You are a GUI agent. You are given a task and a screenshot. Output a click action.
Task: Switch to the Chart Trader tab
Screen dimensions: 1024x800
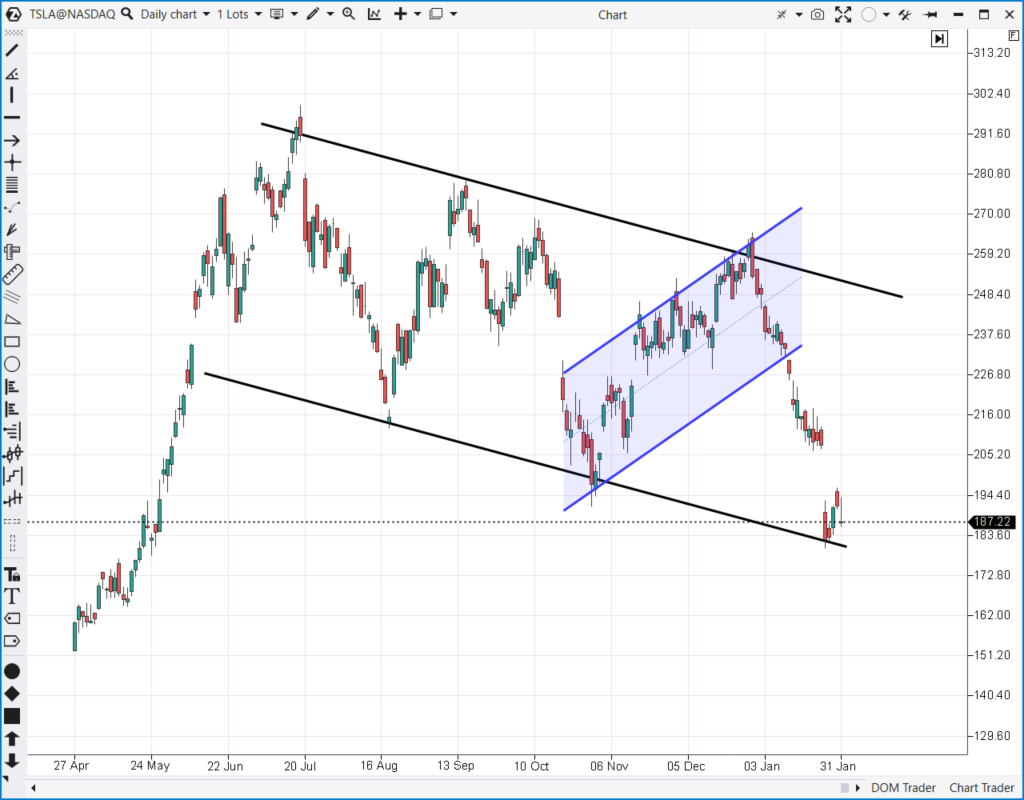click(981, 788)
